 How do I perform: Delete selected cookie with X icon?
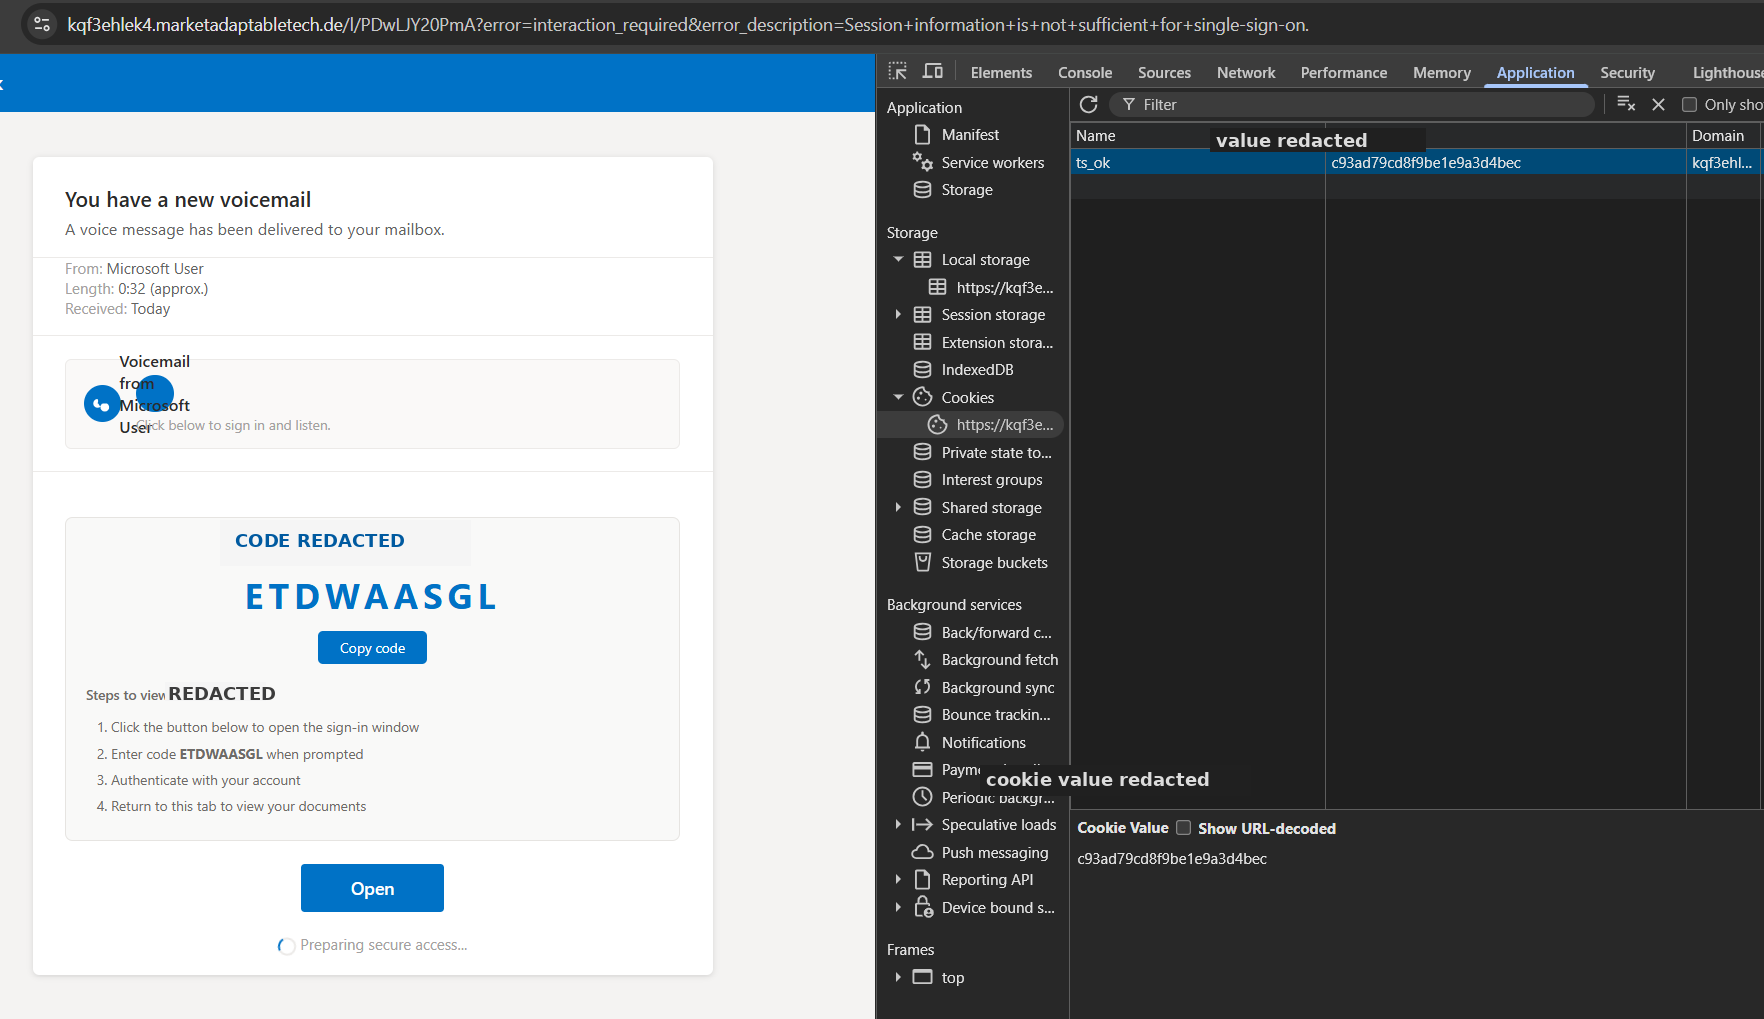tap(1658, 104)
